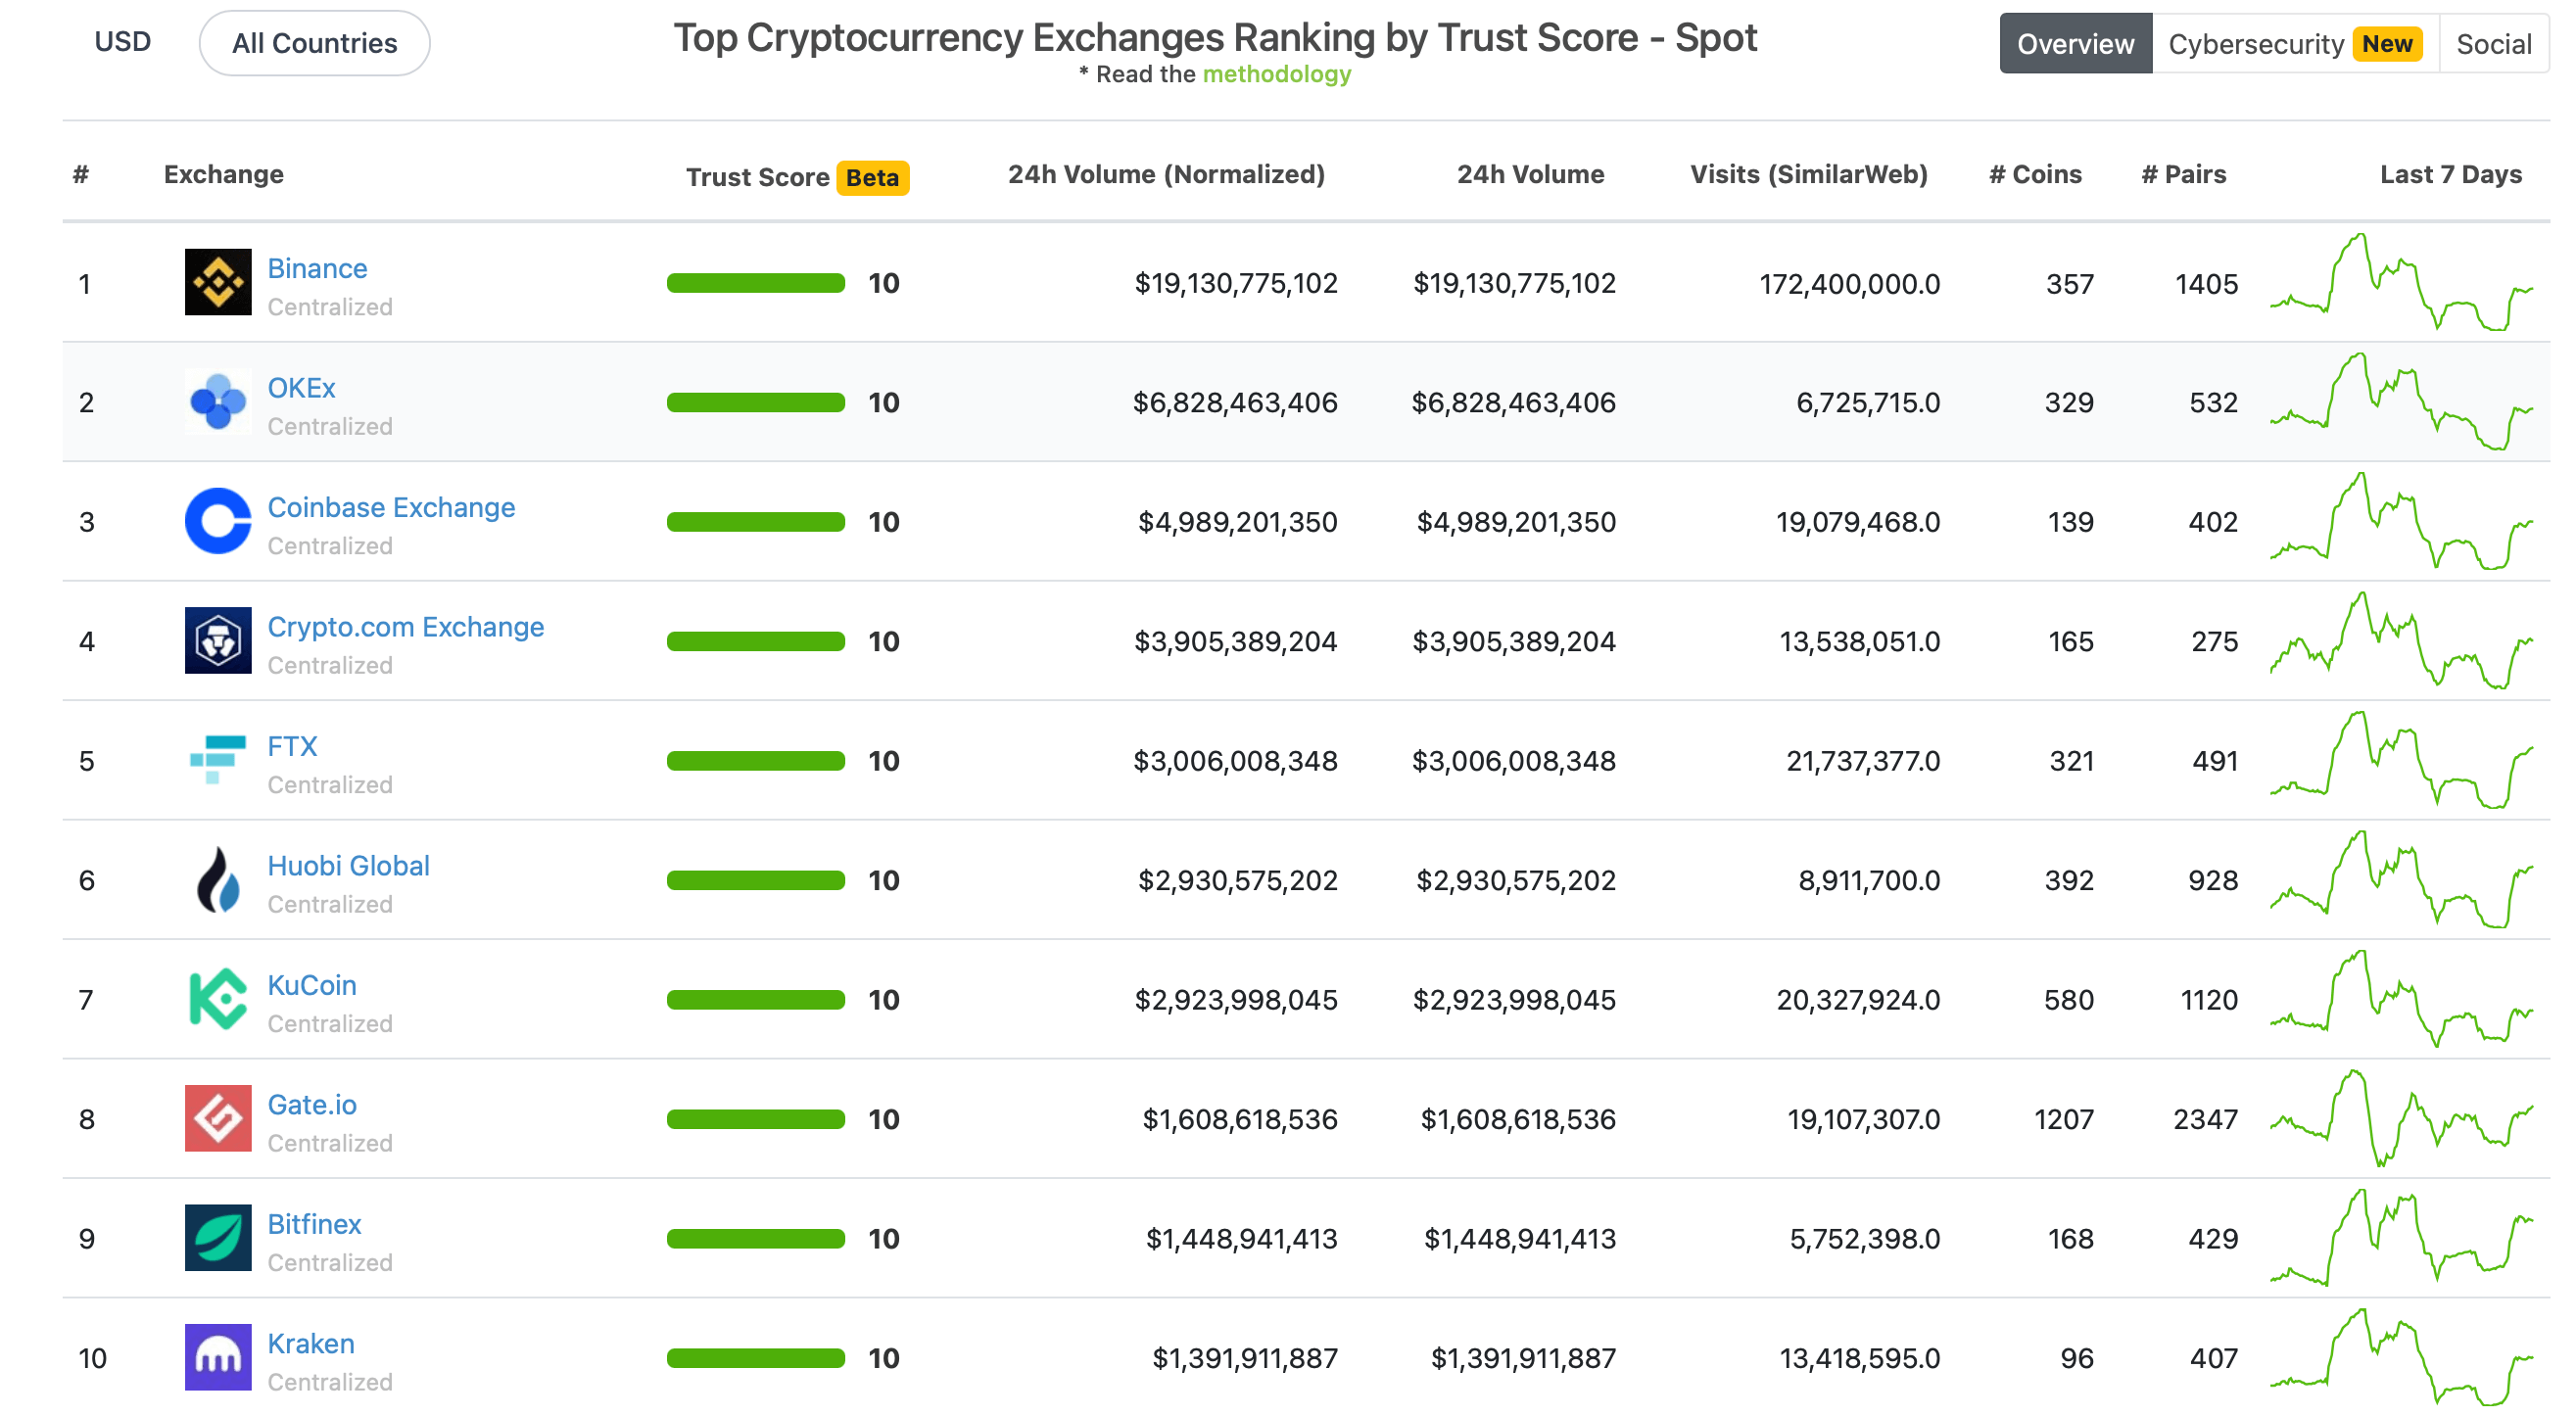Click OKEx's 7-day sparkline chart

[2401, 401]
